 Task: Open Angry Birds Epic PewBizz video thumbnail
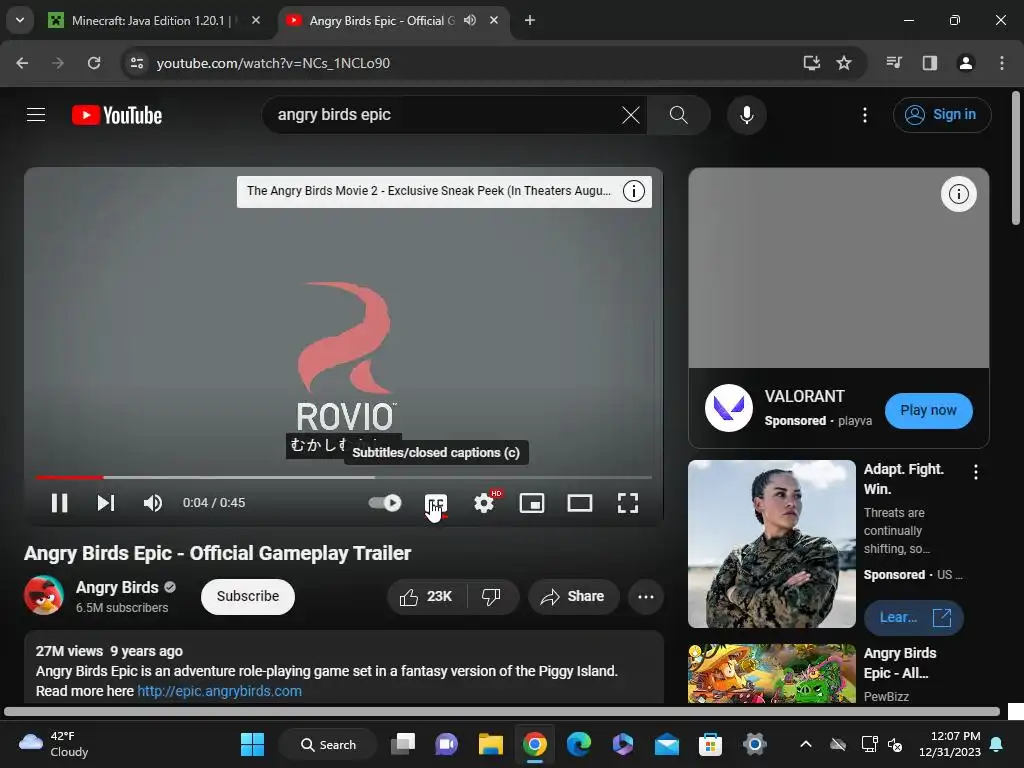coord(771,673)
